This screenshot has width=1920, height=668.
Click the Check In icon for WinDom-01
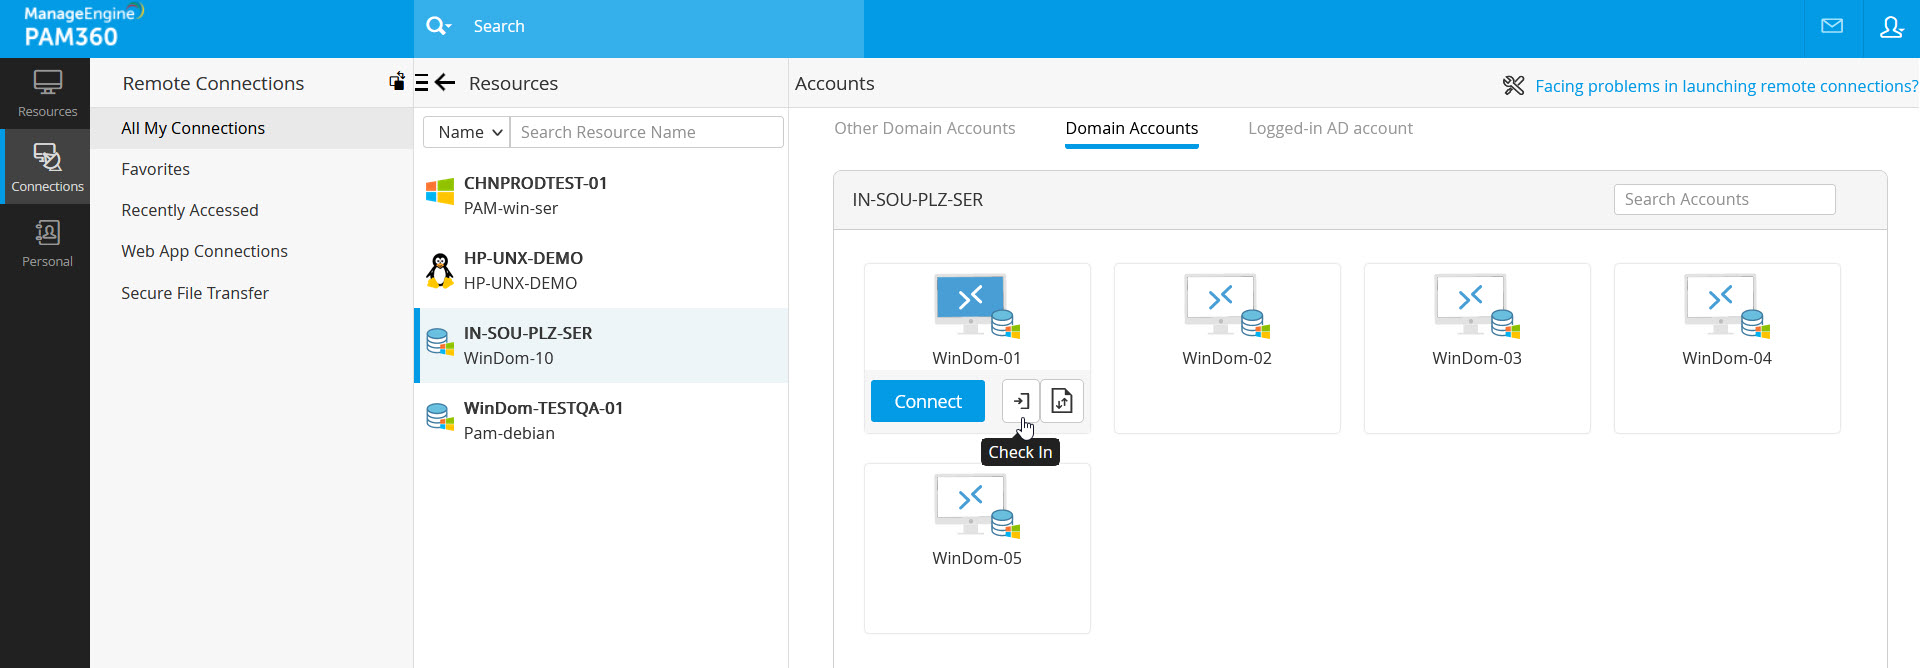coord(1020,401)
